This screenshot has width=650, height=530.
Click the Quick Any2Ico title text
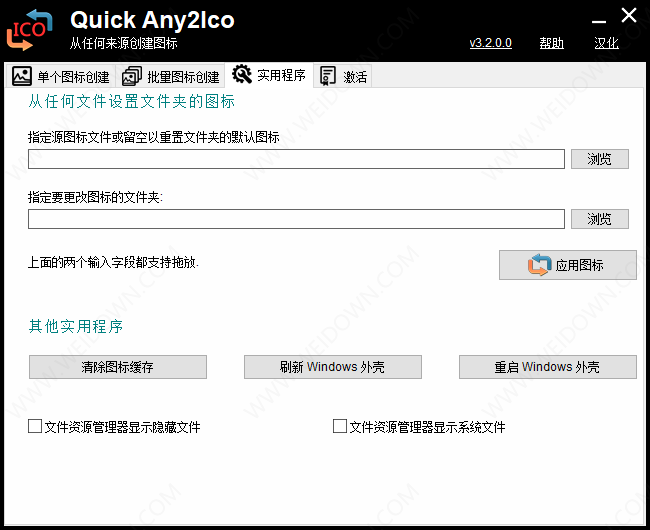152,20
